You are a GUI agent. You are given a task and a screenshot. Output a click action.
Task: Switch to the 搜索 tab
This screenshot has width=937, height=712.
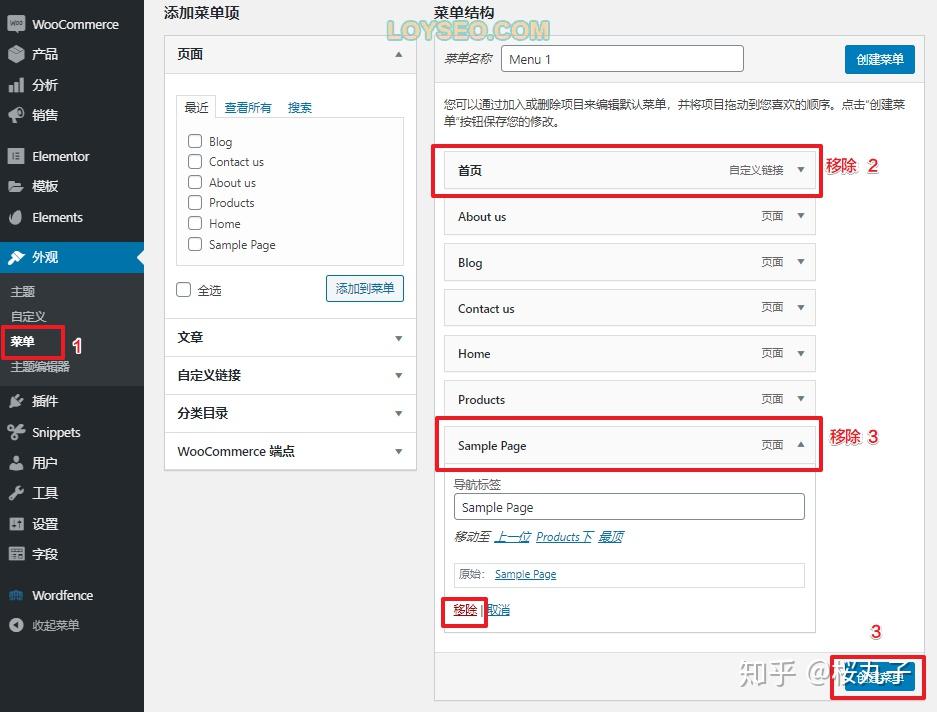click(300, 108)
